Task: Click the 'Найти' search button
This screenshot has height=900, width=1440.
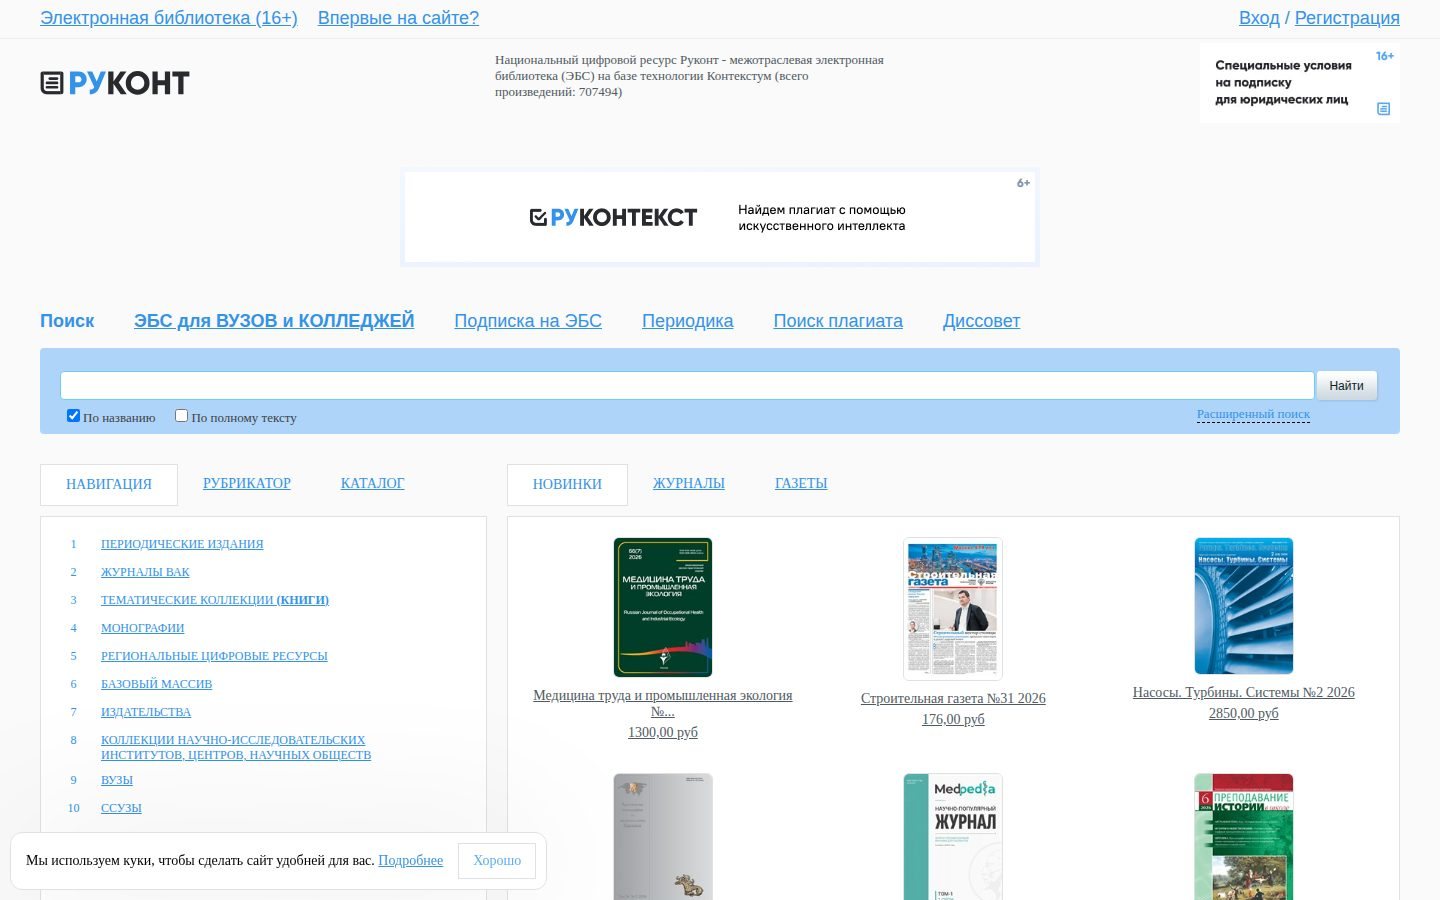Action: [x=1346, y=385]
